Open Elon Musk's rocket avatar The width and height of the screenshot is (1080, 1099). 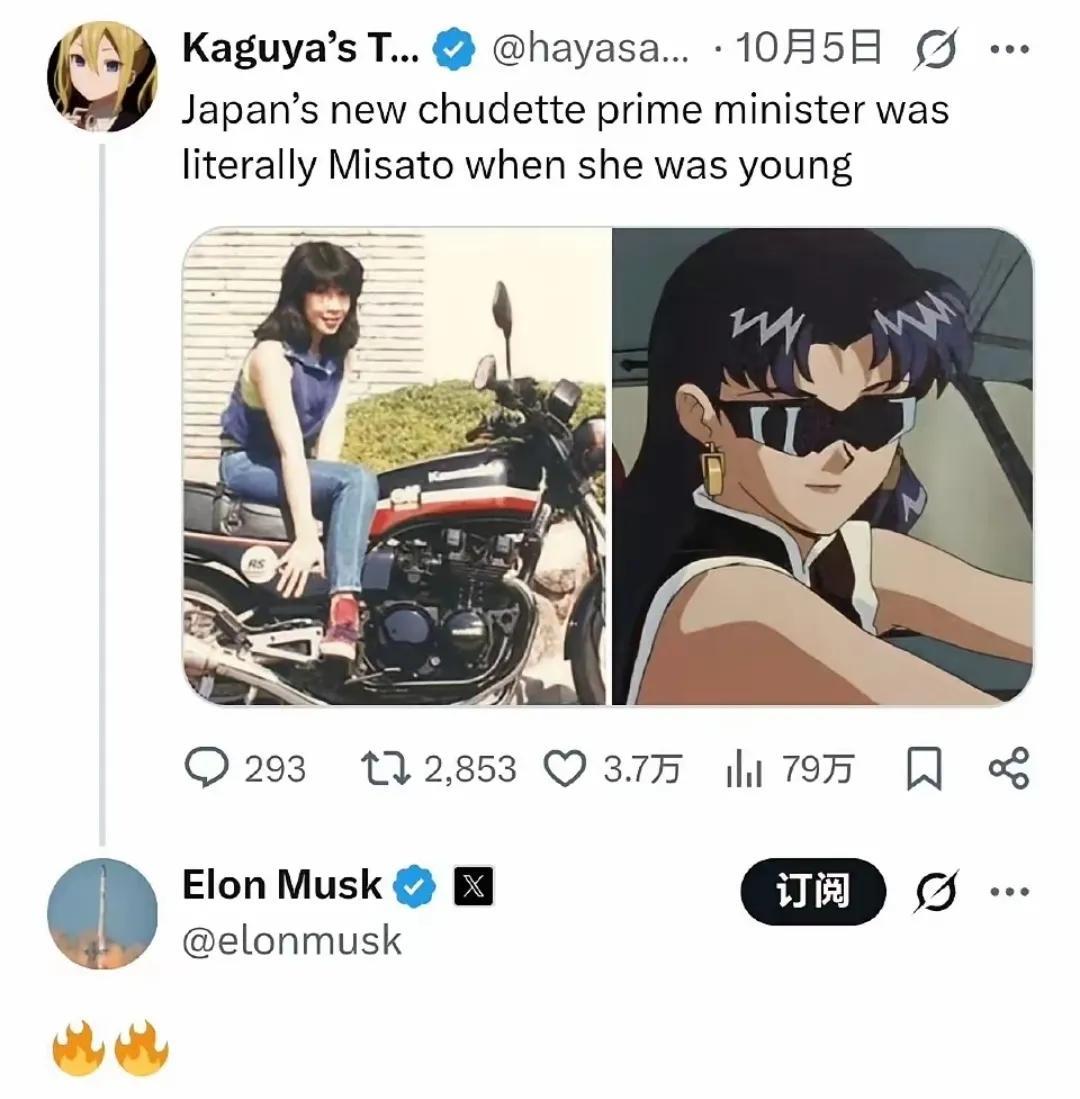pyautogui.click(x=103, y=913)
